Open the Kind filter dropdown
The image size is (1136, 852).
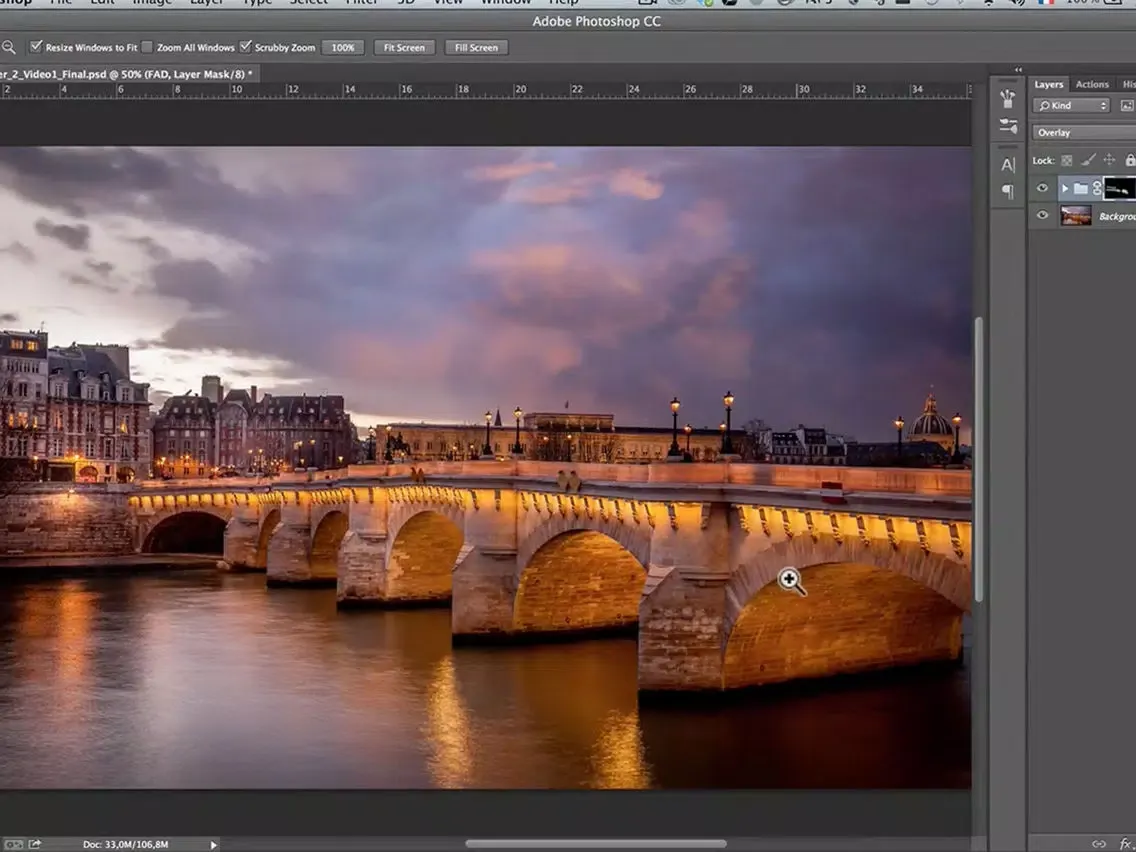tap(1071, 106)
